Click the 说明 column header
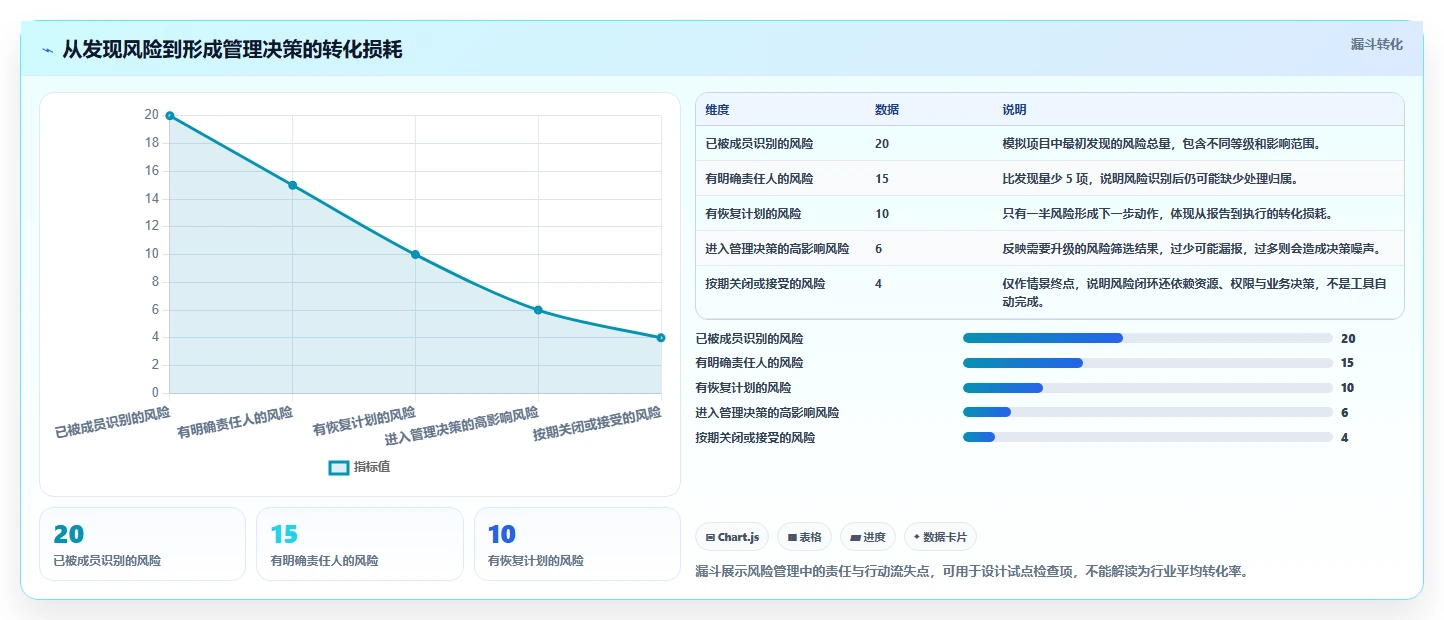Viewport: 1444px width, 620px height. coord(1014,110)
